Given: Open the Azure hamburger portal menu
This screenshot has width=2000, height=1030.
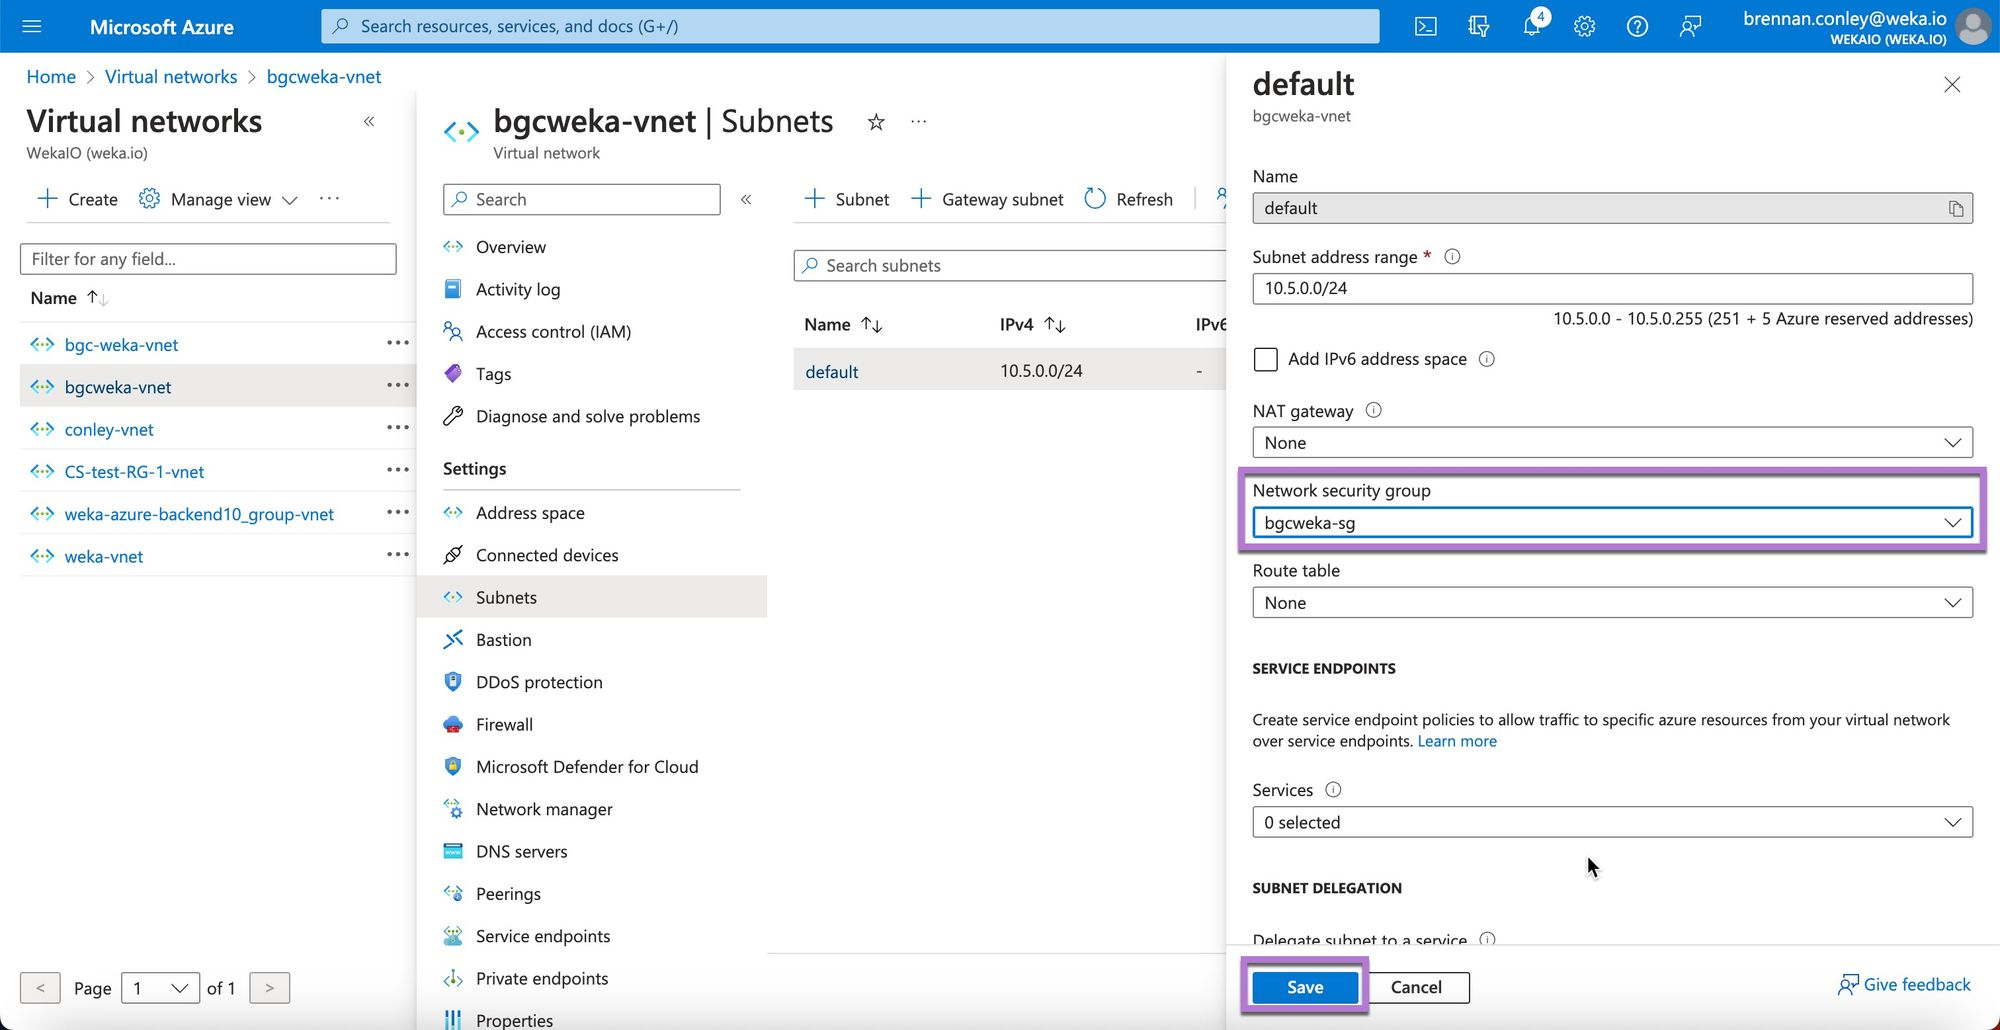Looking at the screenshot, I should coord(32,27).
